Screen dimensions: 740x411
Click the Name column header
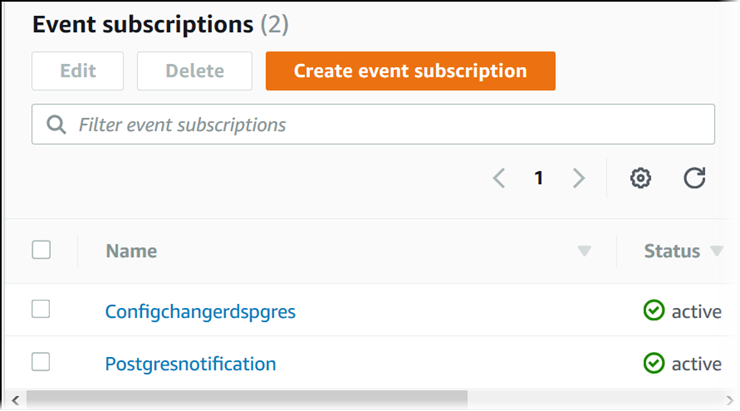tap(131, 251)
